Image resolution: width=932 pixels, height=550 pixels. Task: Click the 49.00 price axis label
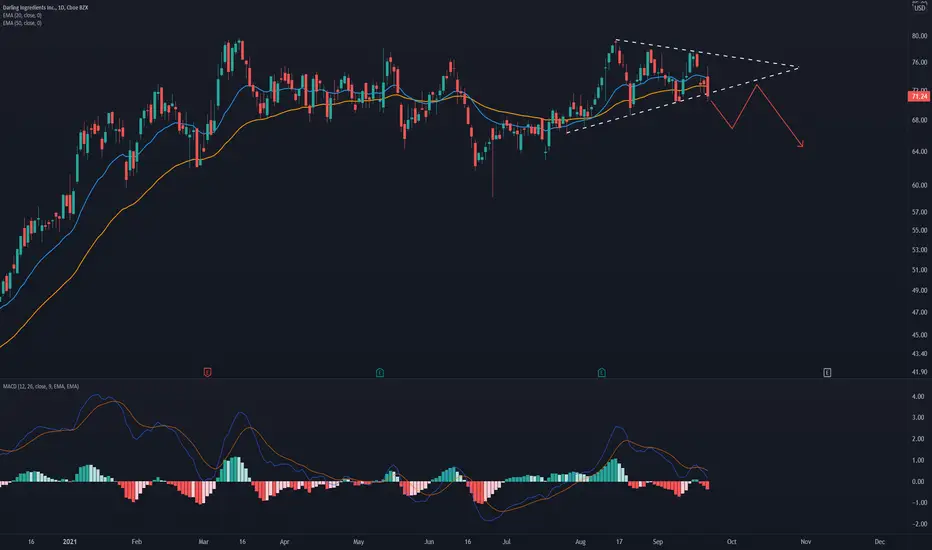(920, 291)
